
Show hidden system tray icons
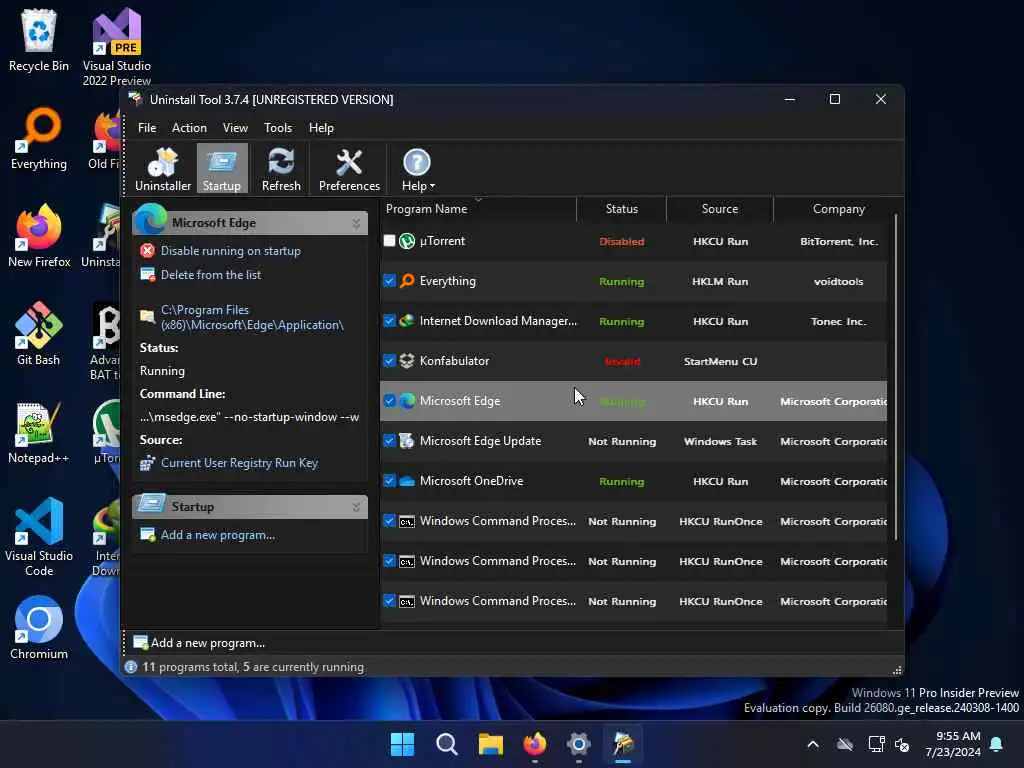click(x=813, y=744)
